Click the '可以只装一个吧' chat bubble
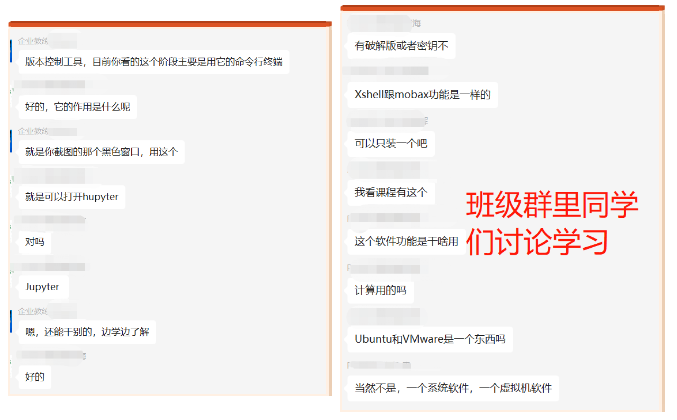 (x=390, y=143)
